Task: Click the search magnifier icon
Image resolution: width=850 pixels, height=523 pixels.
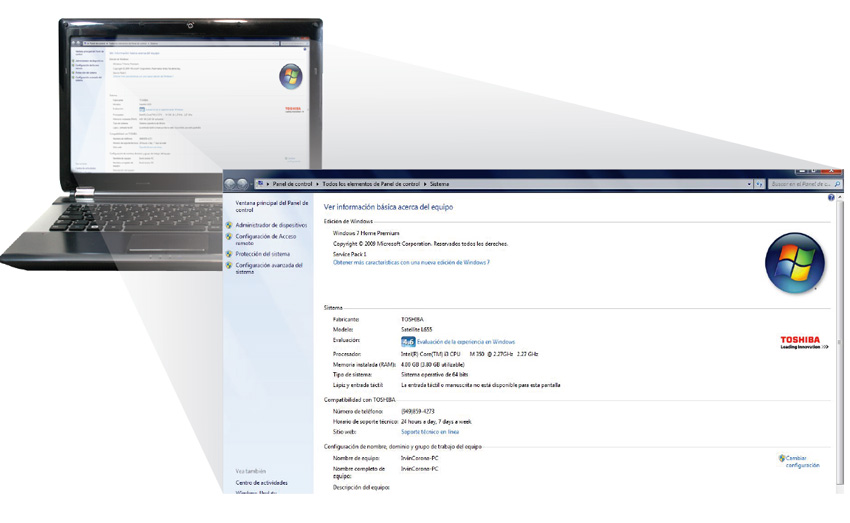Action: pos(838,184)
